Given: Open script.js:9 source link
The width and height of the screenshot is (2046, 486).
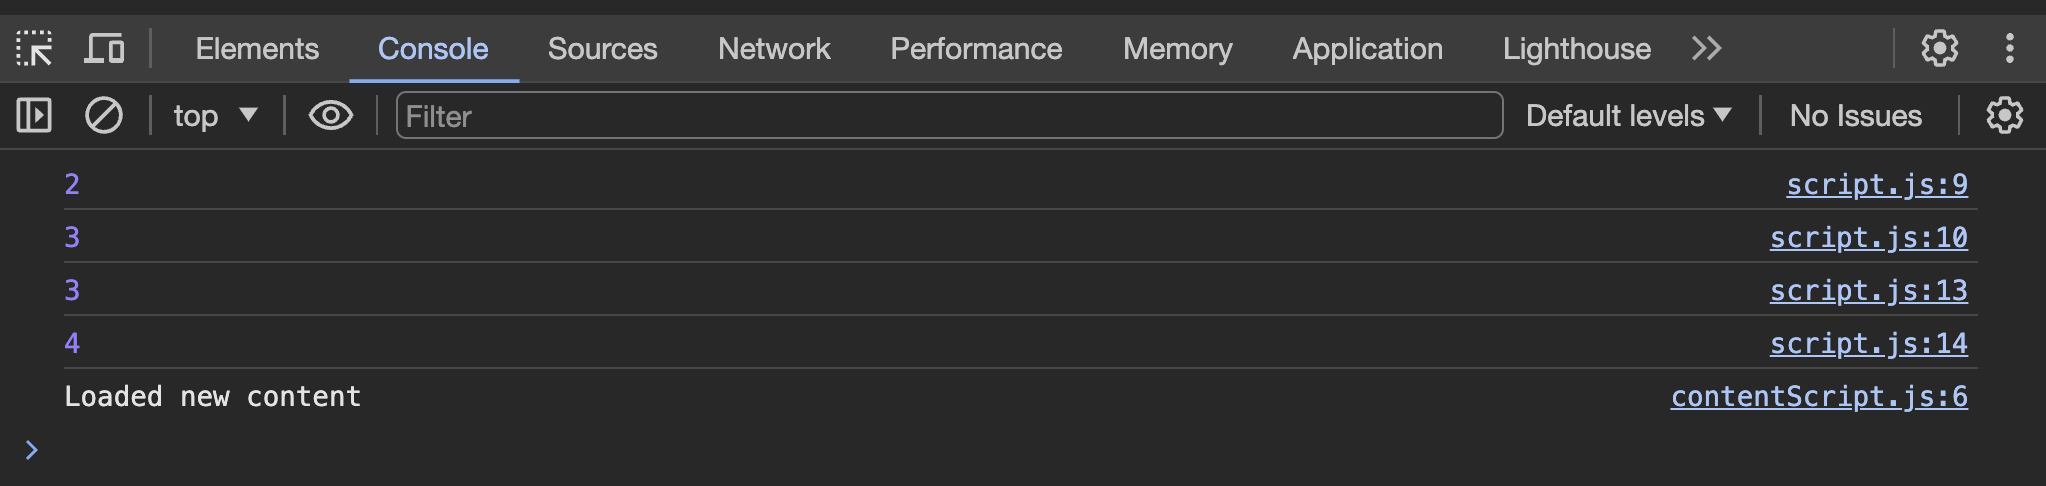Looking at the screenshot, I should (x=1877, y=184).
